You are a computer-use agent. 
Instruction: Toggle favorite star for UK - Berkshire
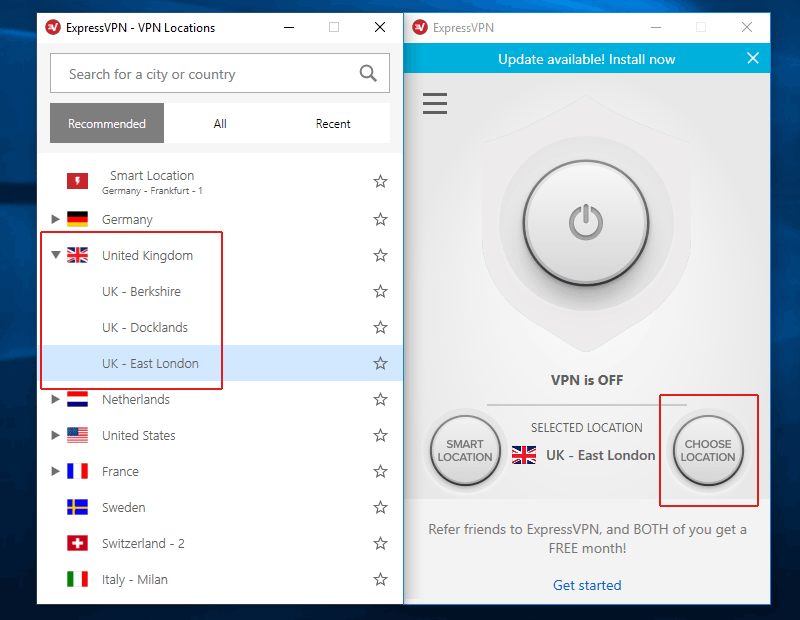(x=380, y=291)
